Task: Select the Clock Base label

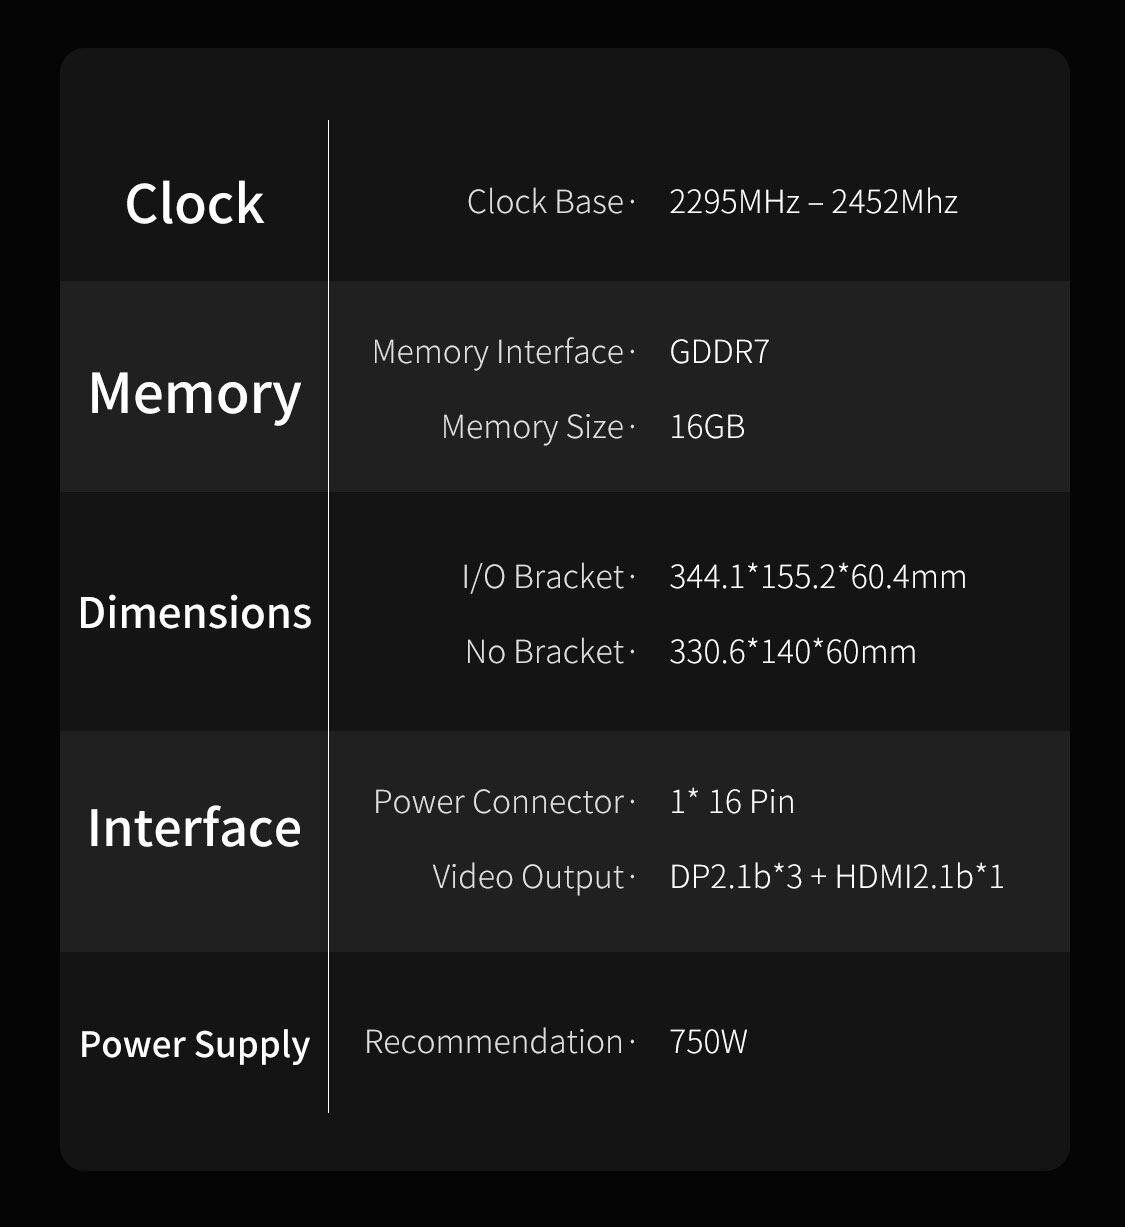Action: pos(545,202)
